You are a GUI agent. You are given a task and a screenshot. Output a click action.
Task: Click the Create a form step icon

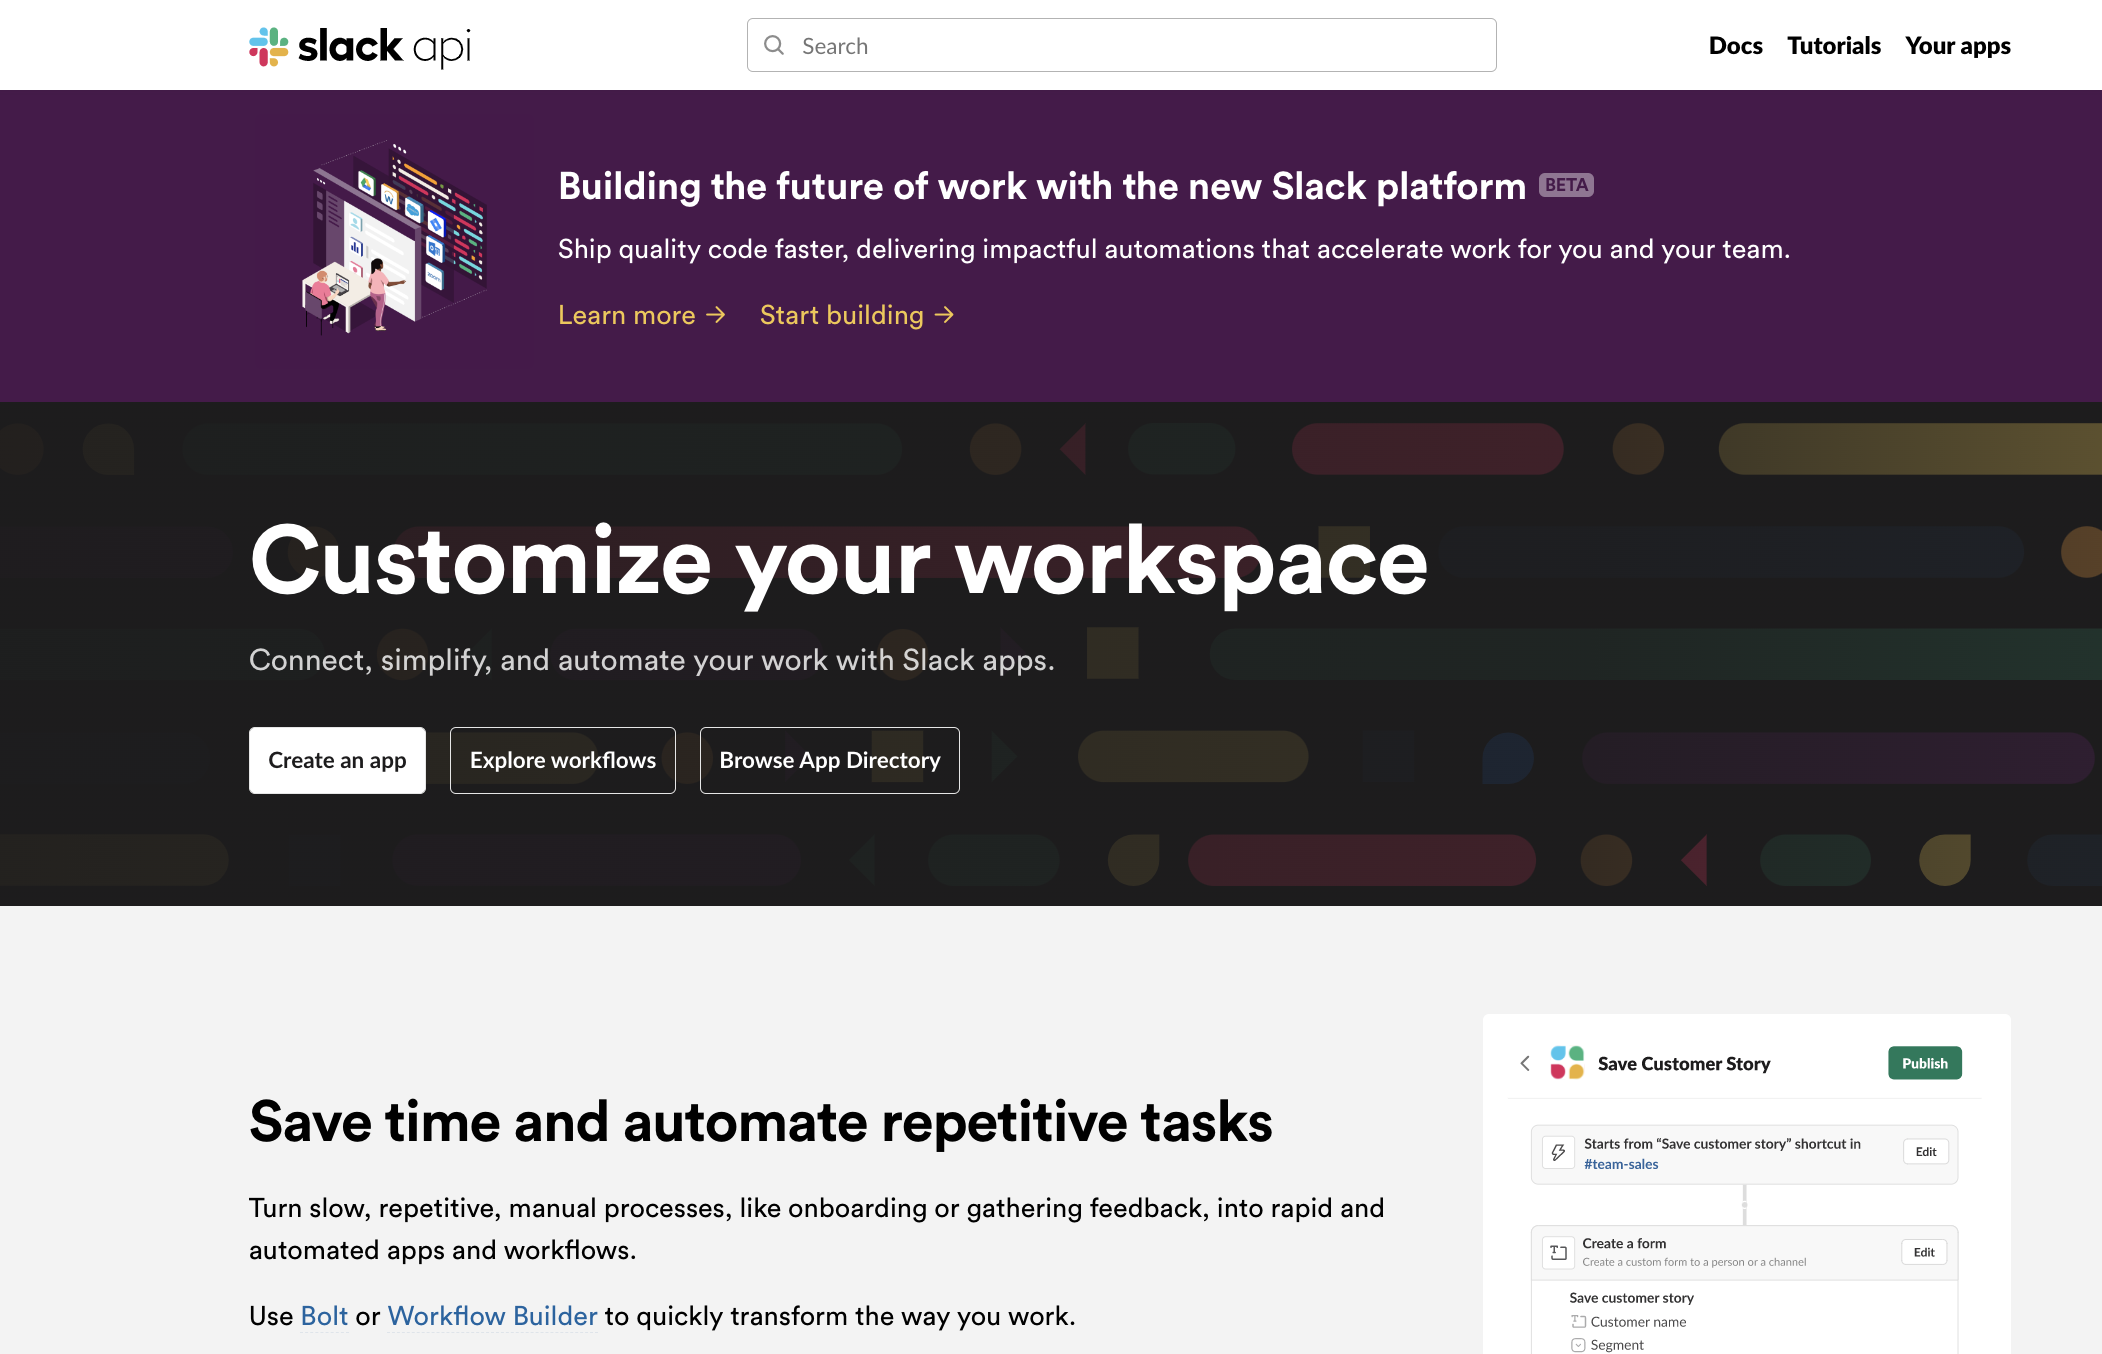pyautogui.click(x=1558, y=1252)
